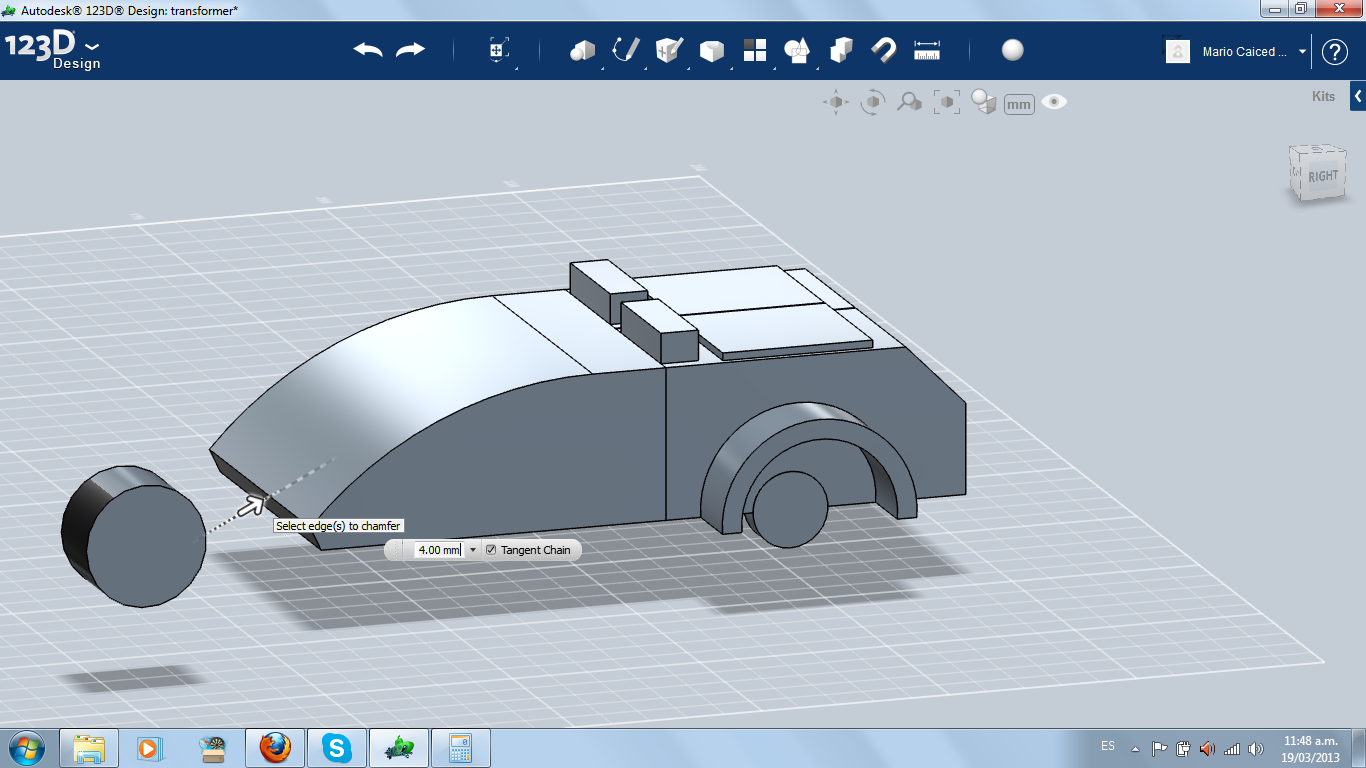The width and height of the screenshot is (1366, 768).
Task: Open the Primitives shapes tool
Action: [582, 50]
